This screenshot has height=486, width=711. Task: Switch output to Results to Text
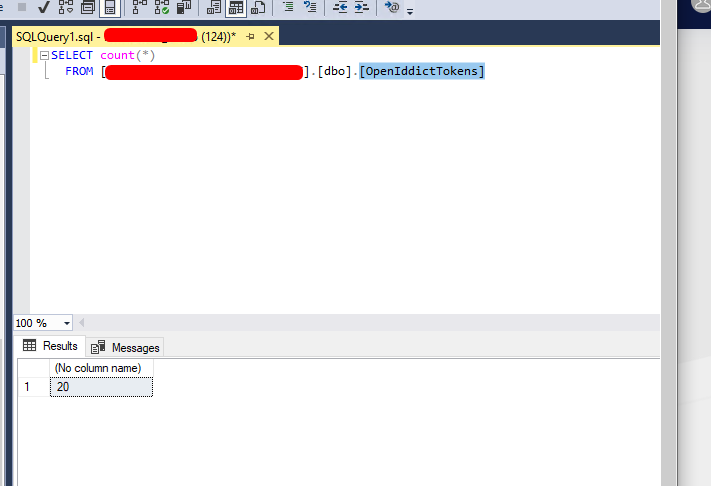[214, 7]
